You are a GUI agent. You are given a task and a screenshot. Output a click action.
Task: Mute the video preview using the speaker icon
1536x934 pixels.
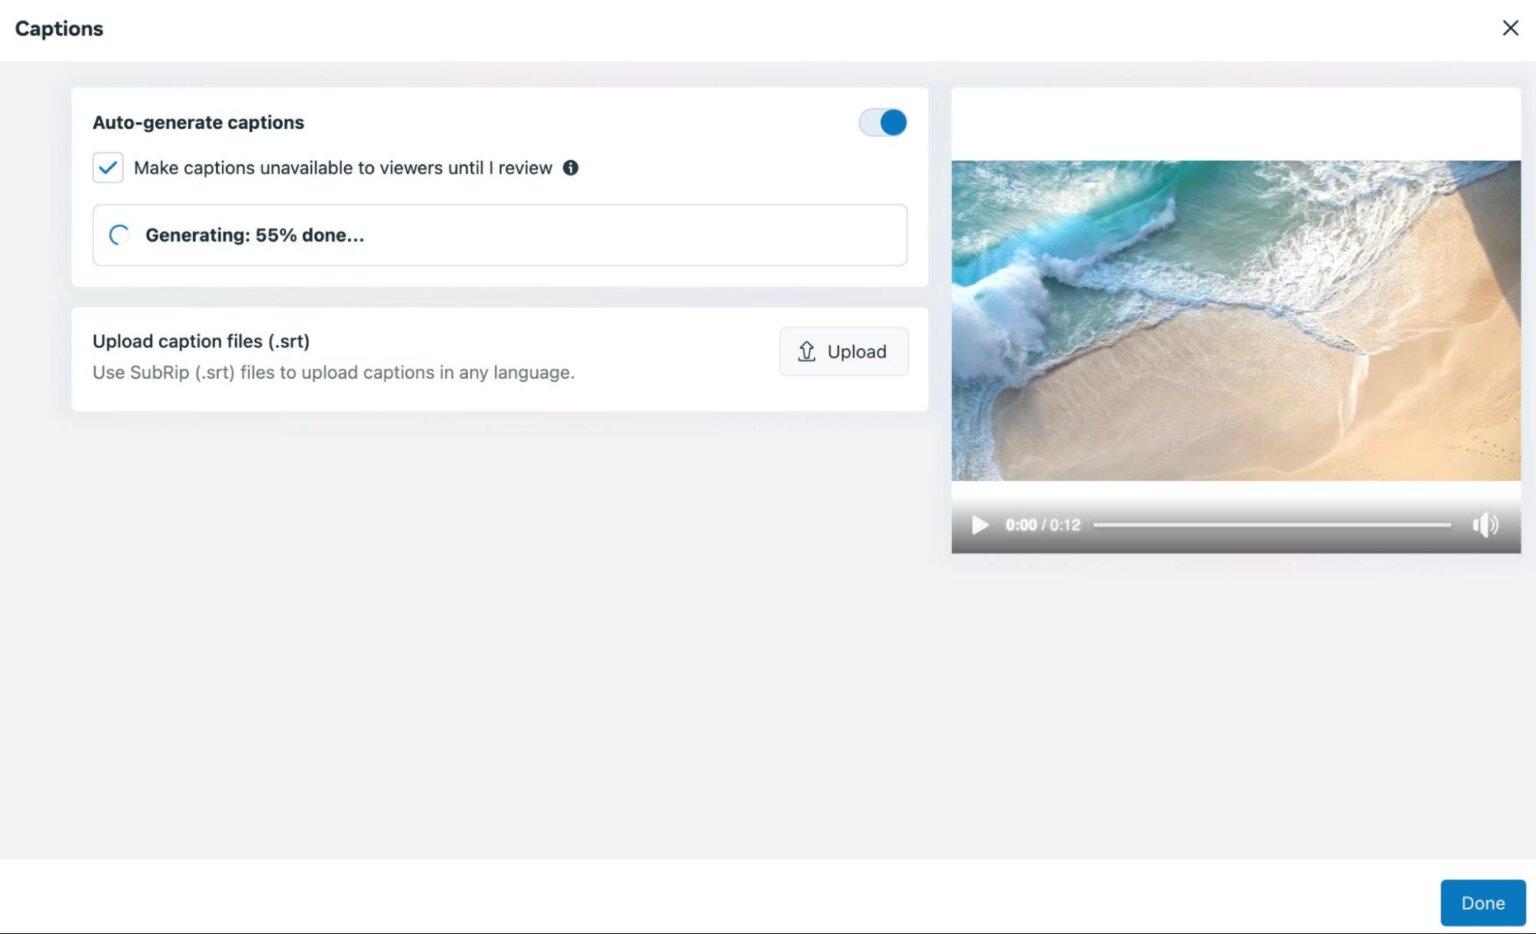1486,524
